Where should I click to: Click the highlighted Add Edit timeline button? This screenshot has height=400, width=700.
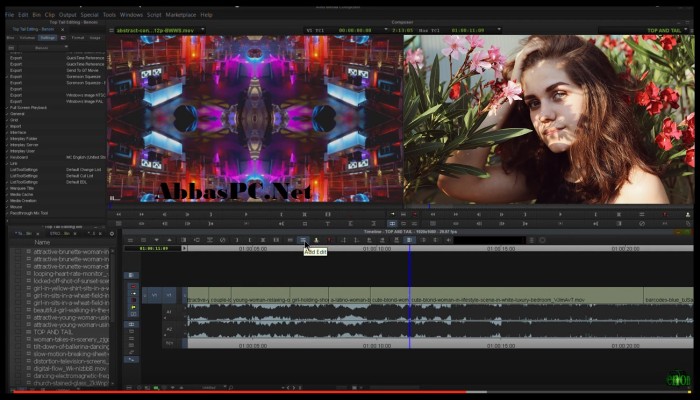[x=303, y=240]
